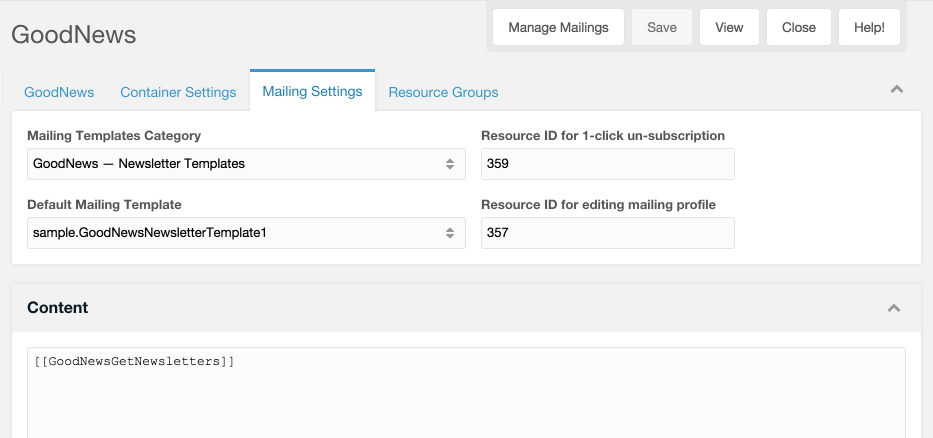This screenshot has width=933, height=438.
Task: Click 'Resource ID for editing mailing profile' label
Action: 599,205
